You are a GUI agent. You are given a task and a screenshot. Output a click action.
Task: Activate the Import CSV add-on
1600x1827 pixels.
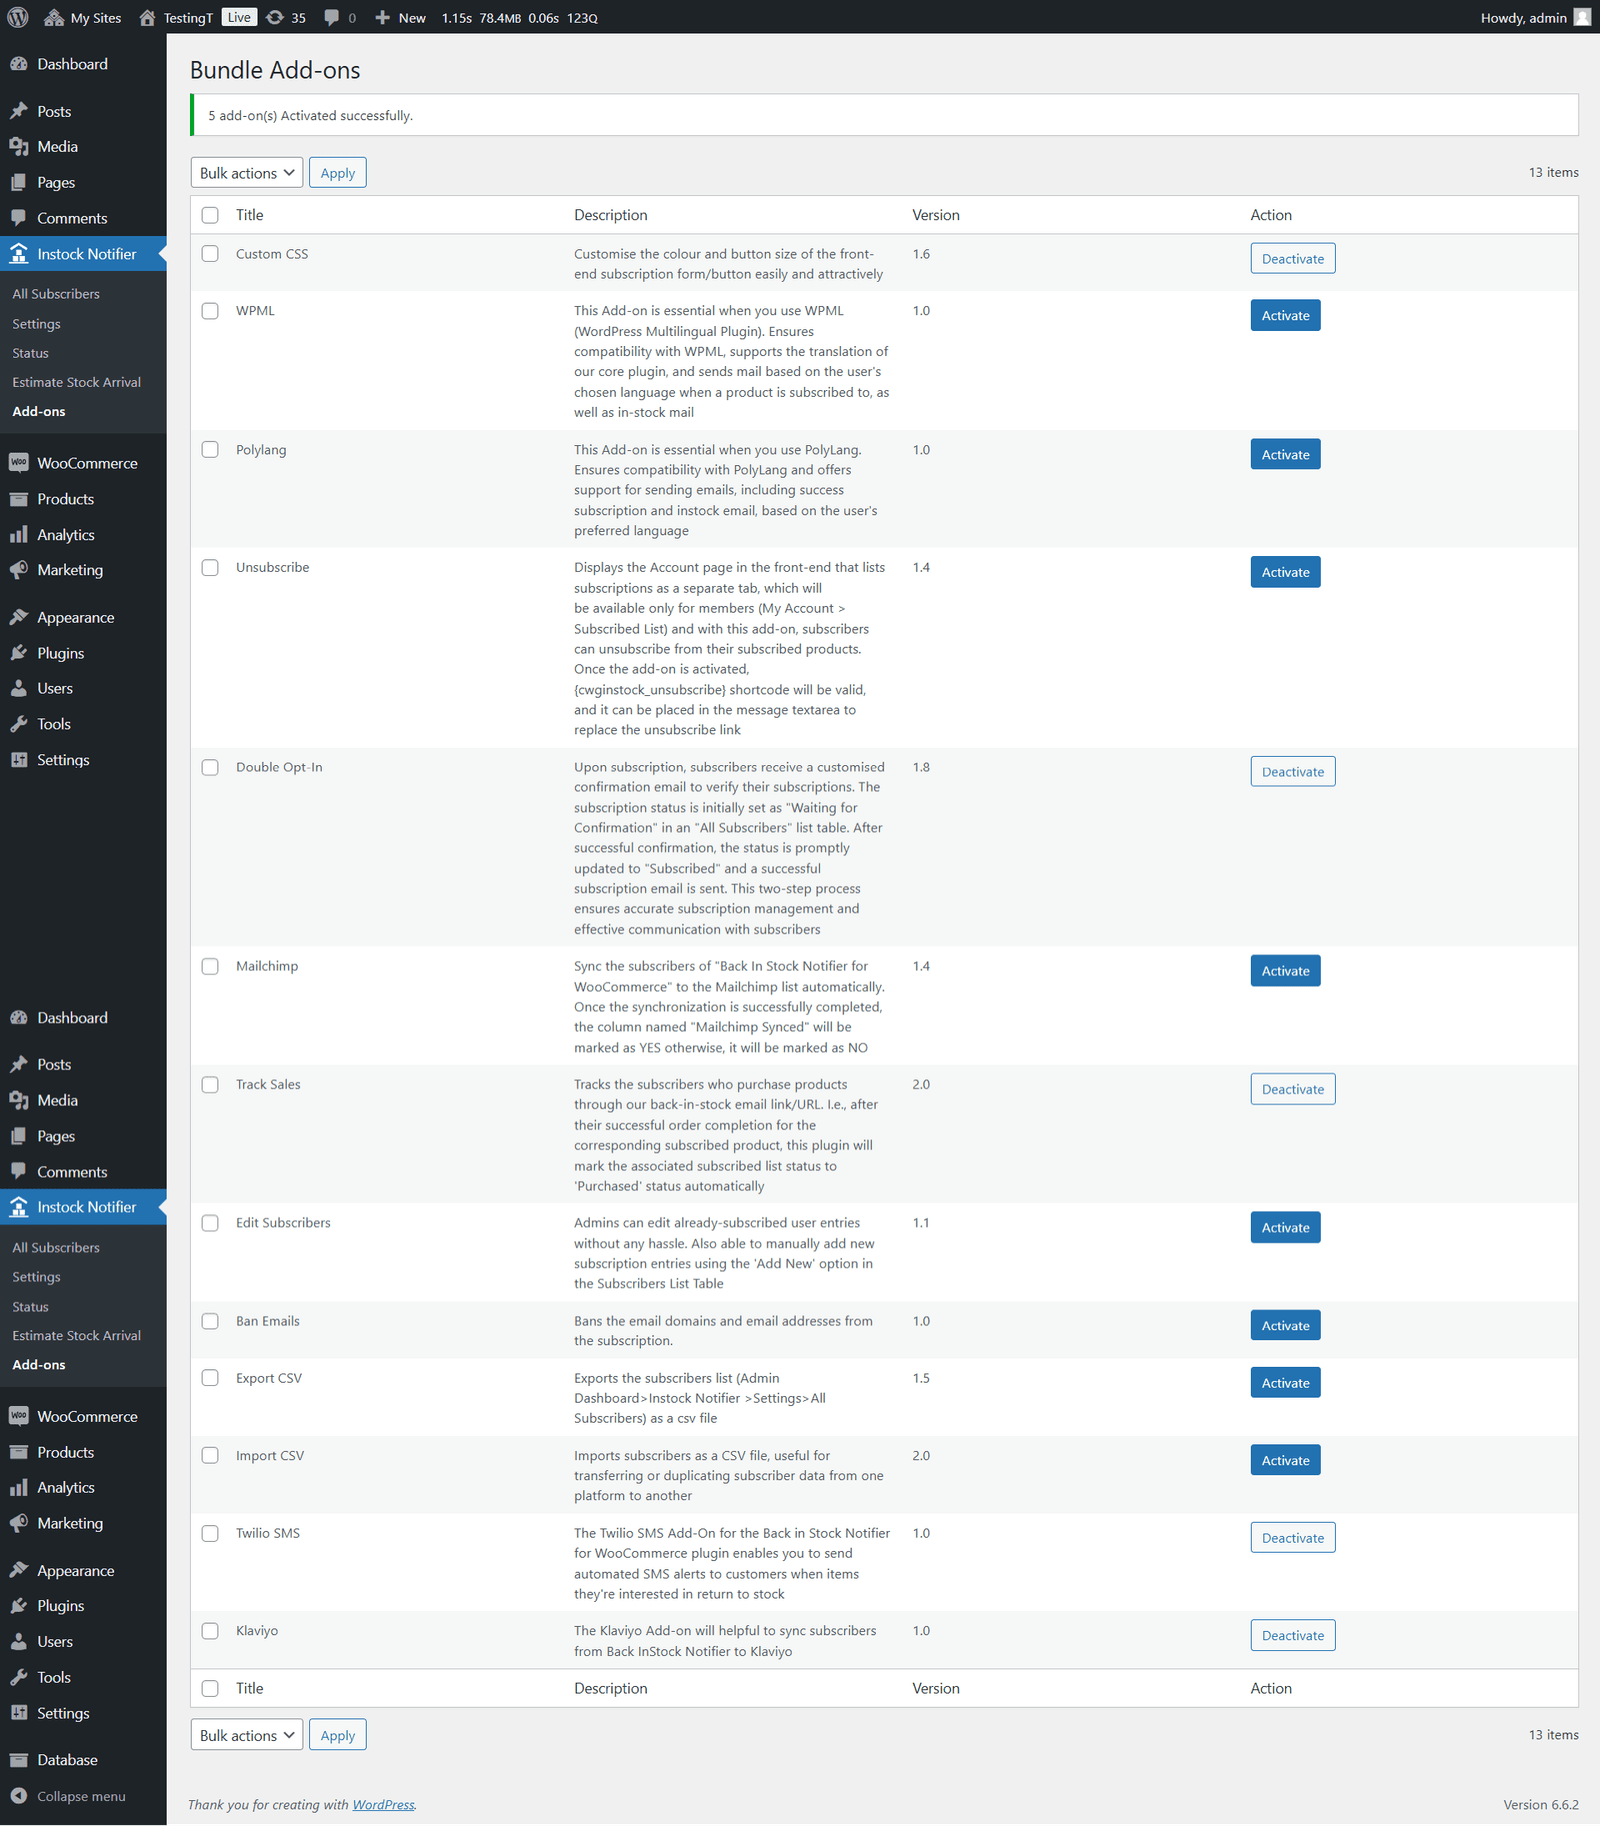tap(1285, 1461)
